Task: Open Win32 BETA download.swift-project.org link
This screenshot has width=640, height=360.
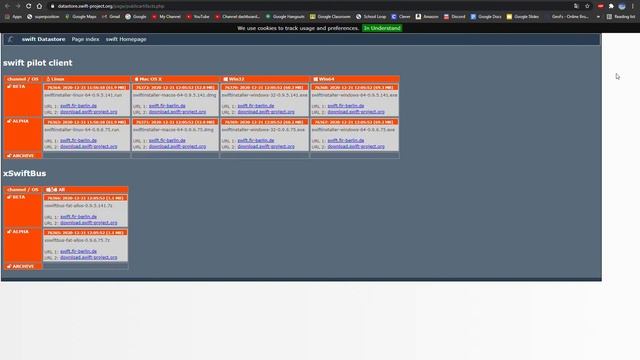Action: pos(266,112)
